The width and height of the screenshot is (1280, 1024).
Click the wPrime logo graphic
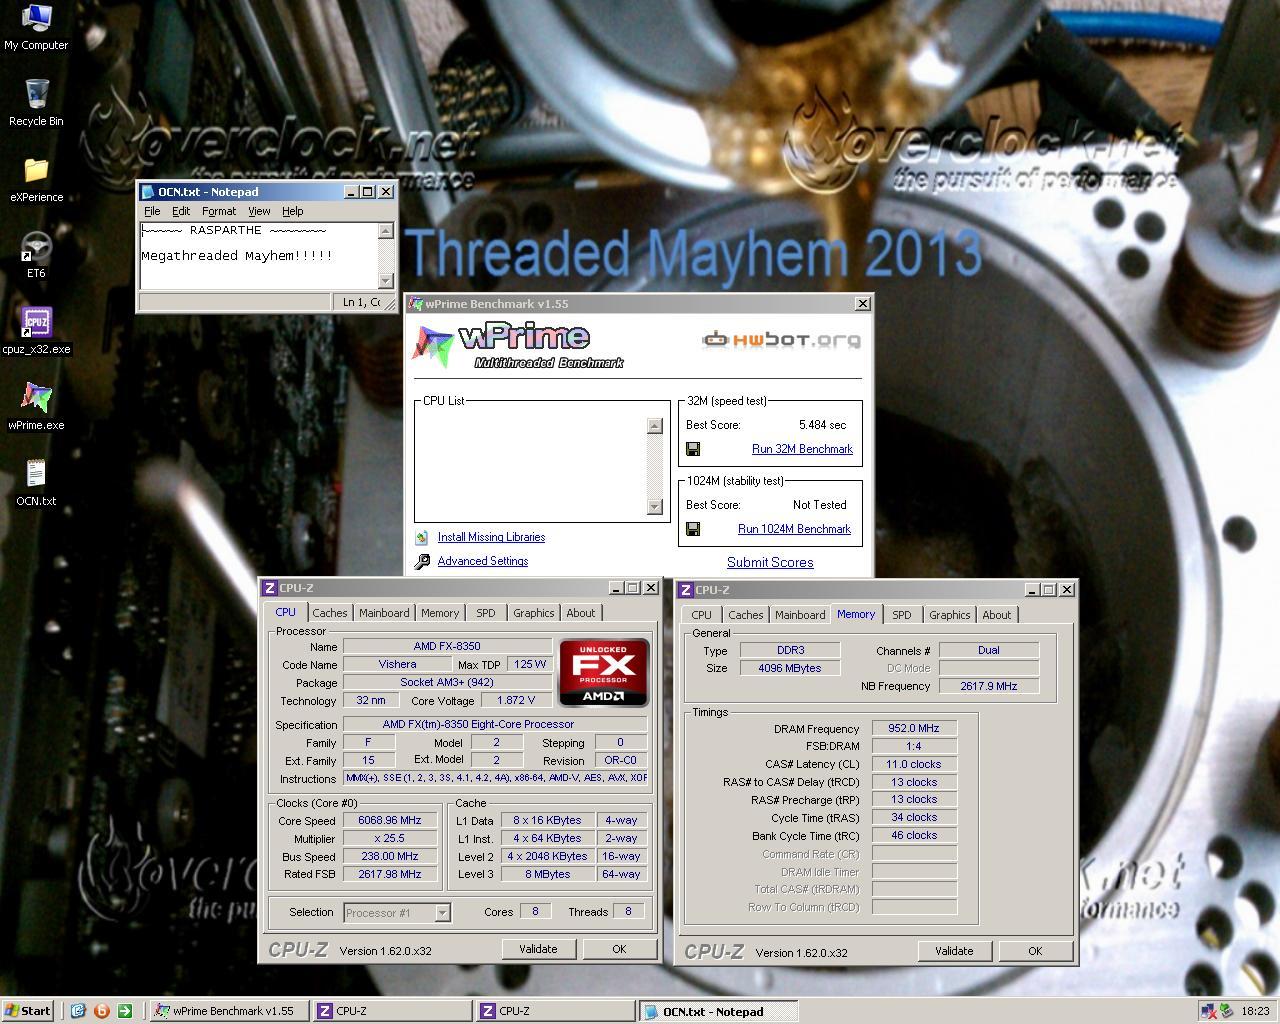519,346
